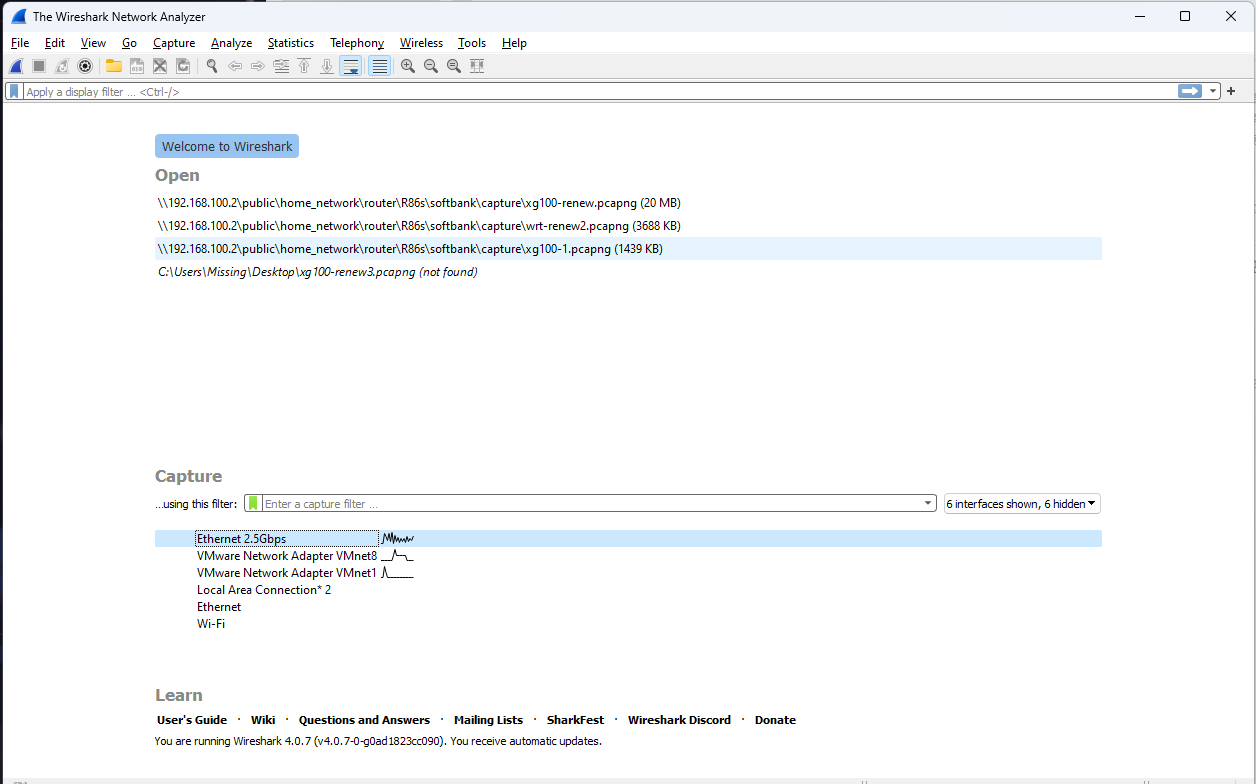Expand the display filter history dropdown

pos(1214,91)
